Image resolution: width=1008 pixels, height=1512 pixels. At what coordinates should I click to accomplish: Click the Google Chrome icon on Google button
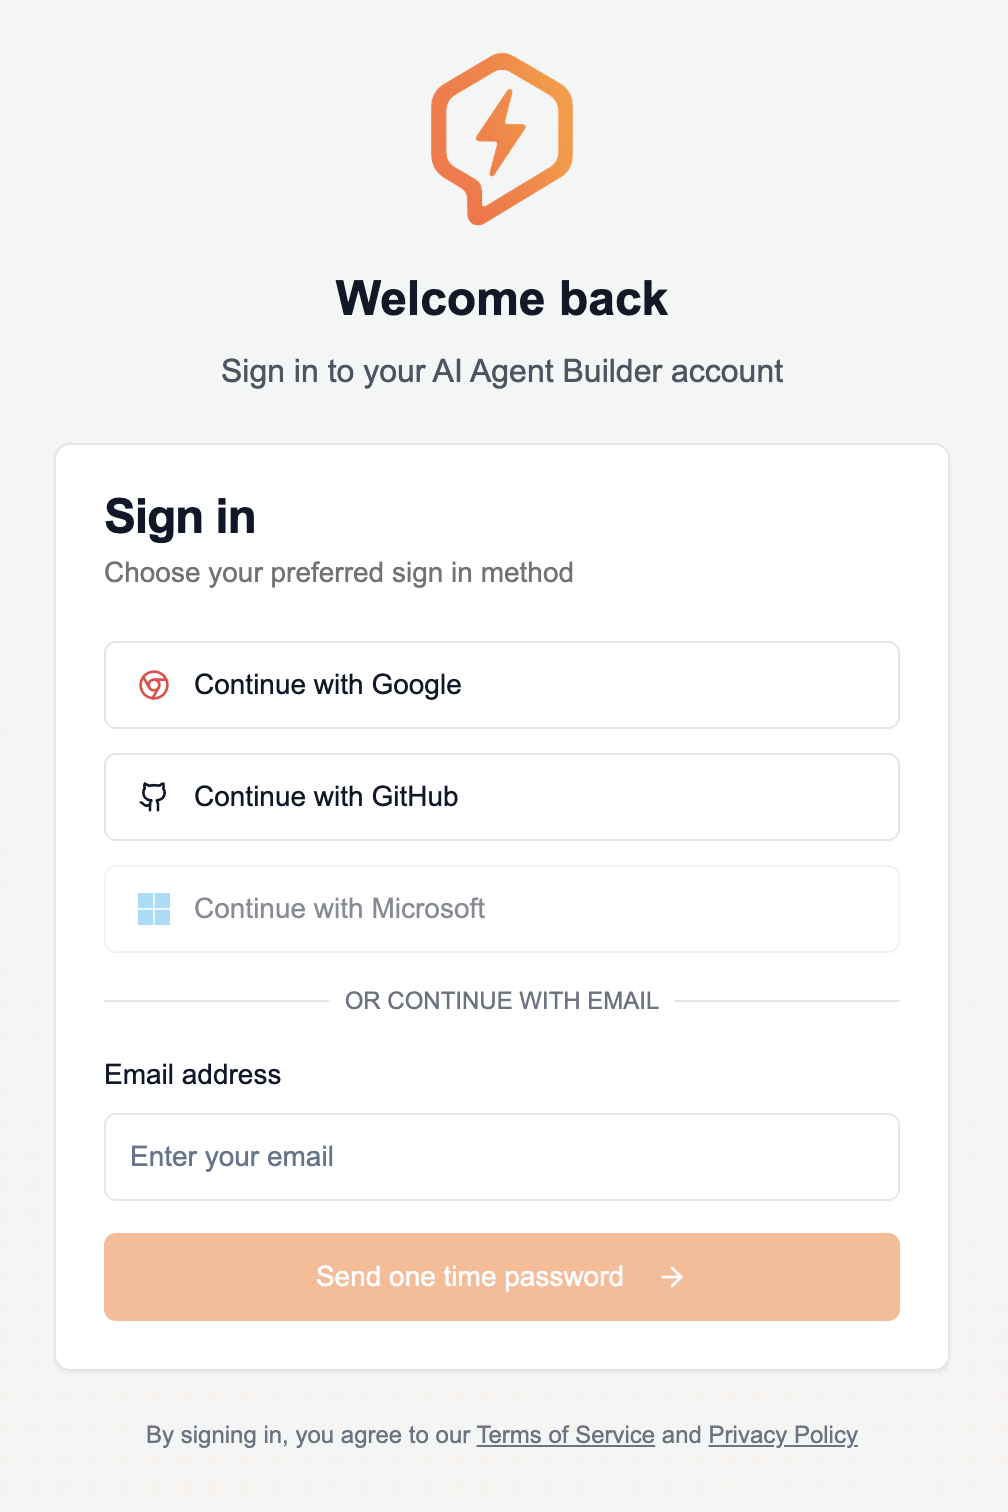click(155, 685)
